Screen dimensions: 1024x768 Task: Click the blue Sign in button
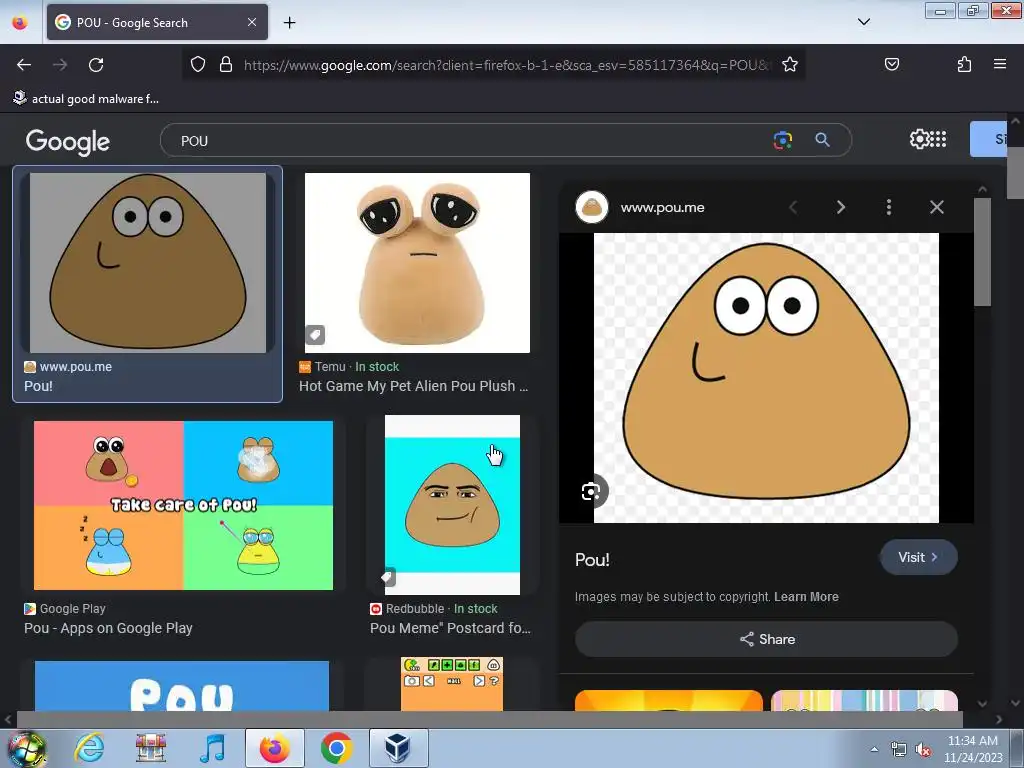click(988, 139)
